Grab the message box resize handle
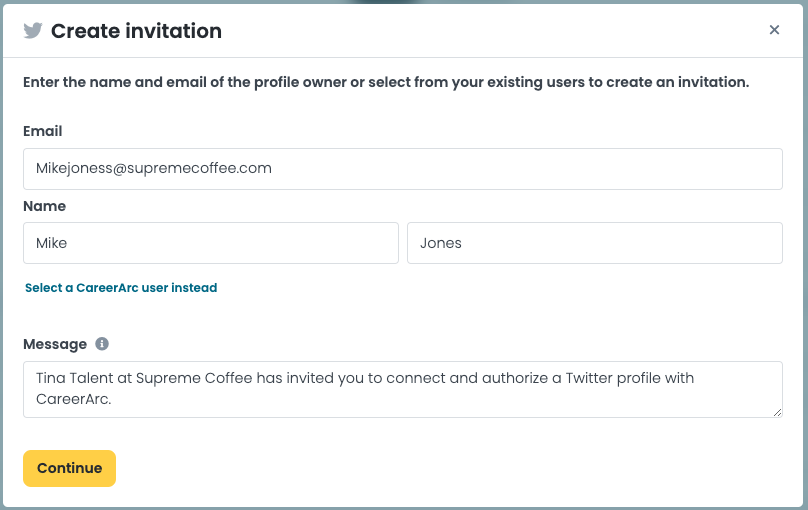 point(777,412)
